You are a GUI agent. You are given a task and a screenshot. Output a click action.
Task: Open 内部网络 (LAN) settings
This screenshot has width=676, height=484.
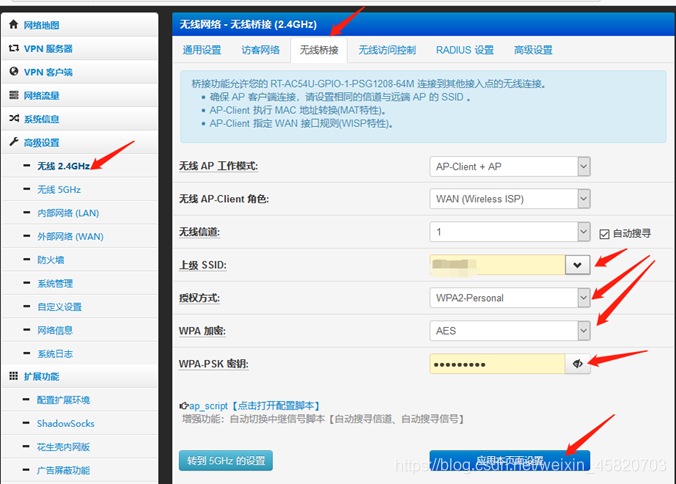click(68, 213)
